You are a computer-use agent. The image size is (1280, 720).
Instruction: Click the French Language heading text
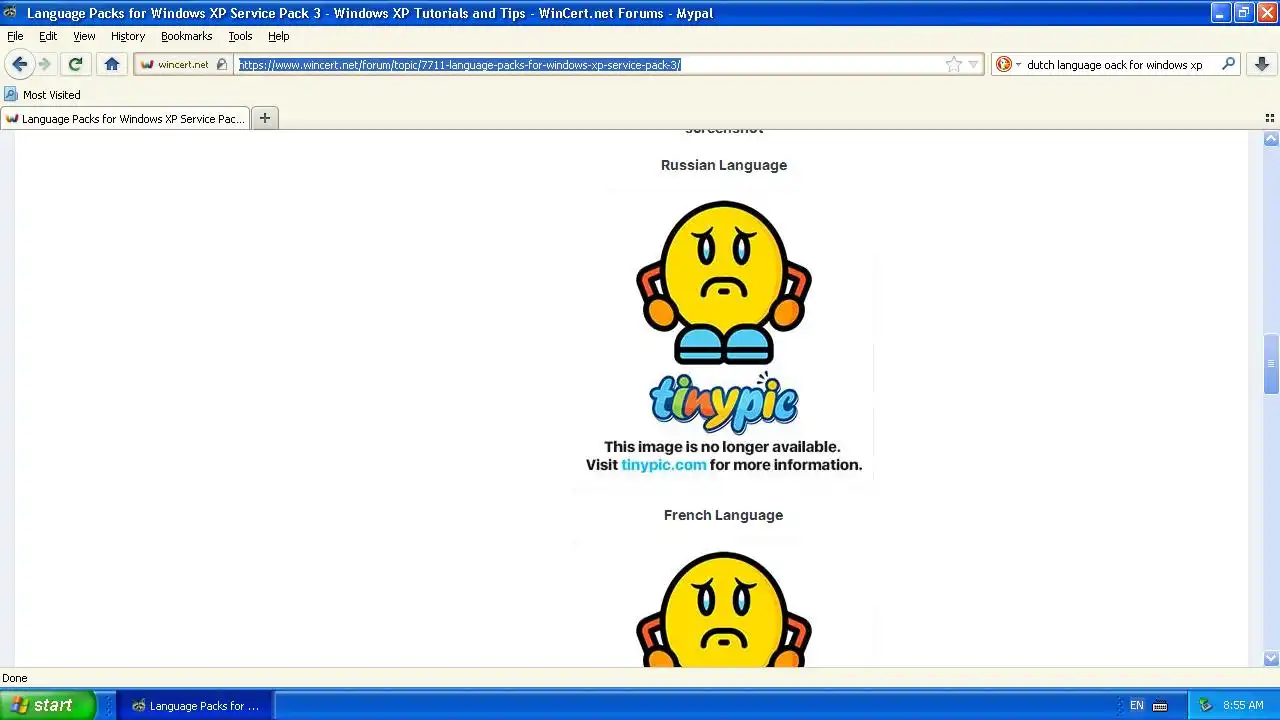tap(723, 515)
